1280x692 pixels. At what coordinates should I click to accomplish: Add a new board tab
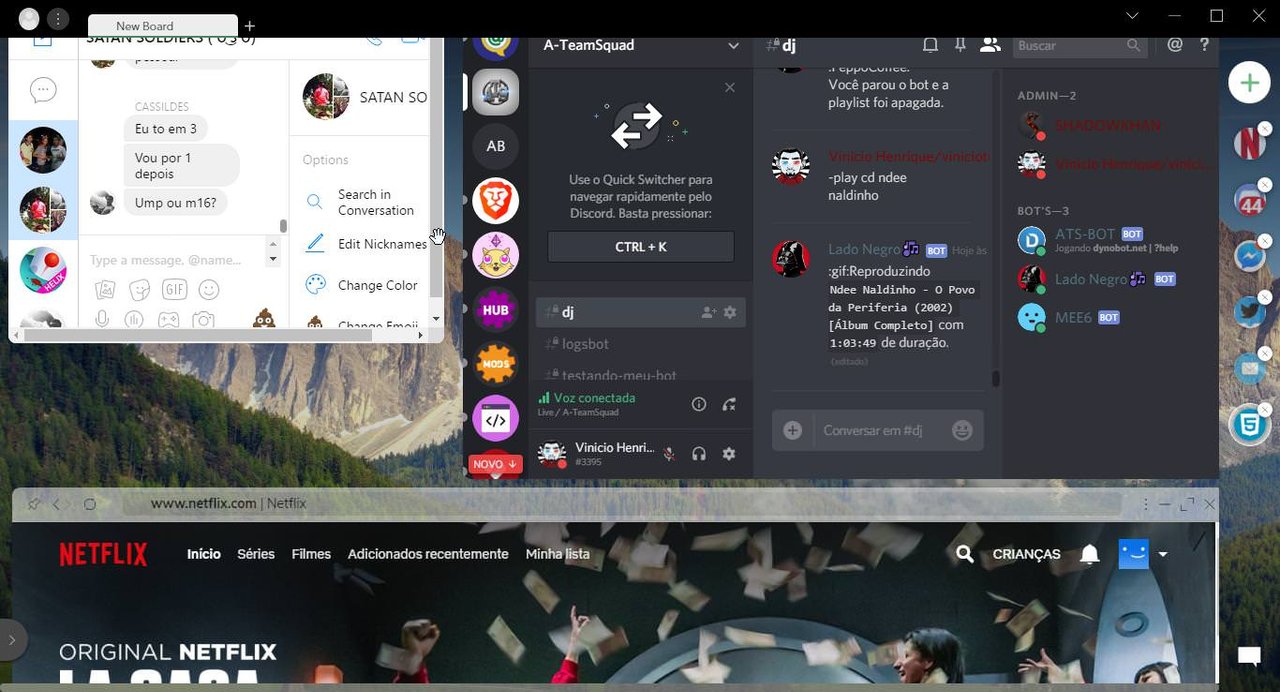pos(250,26)
